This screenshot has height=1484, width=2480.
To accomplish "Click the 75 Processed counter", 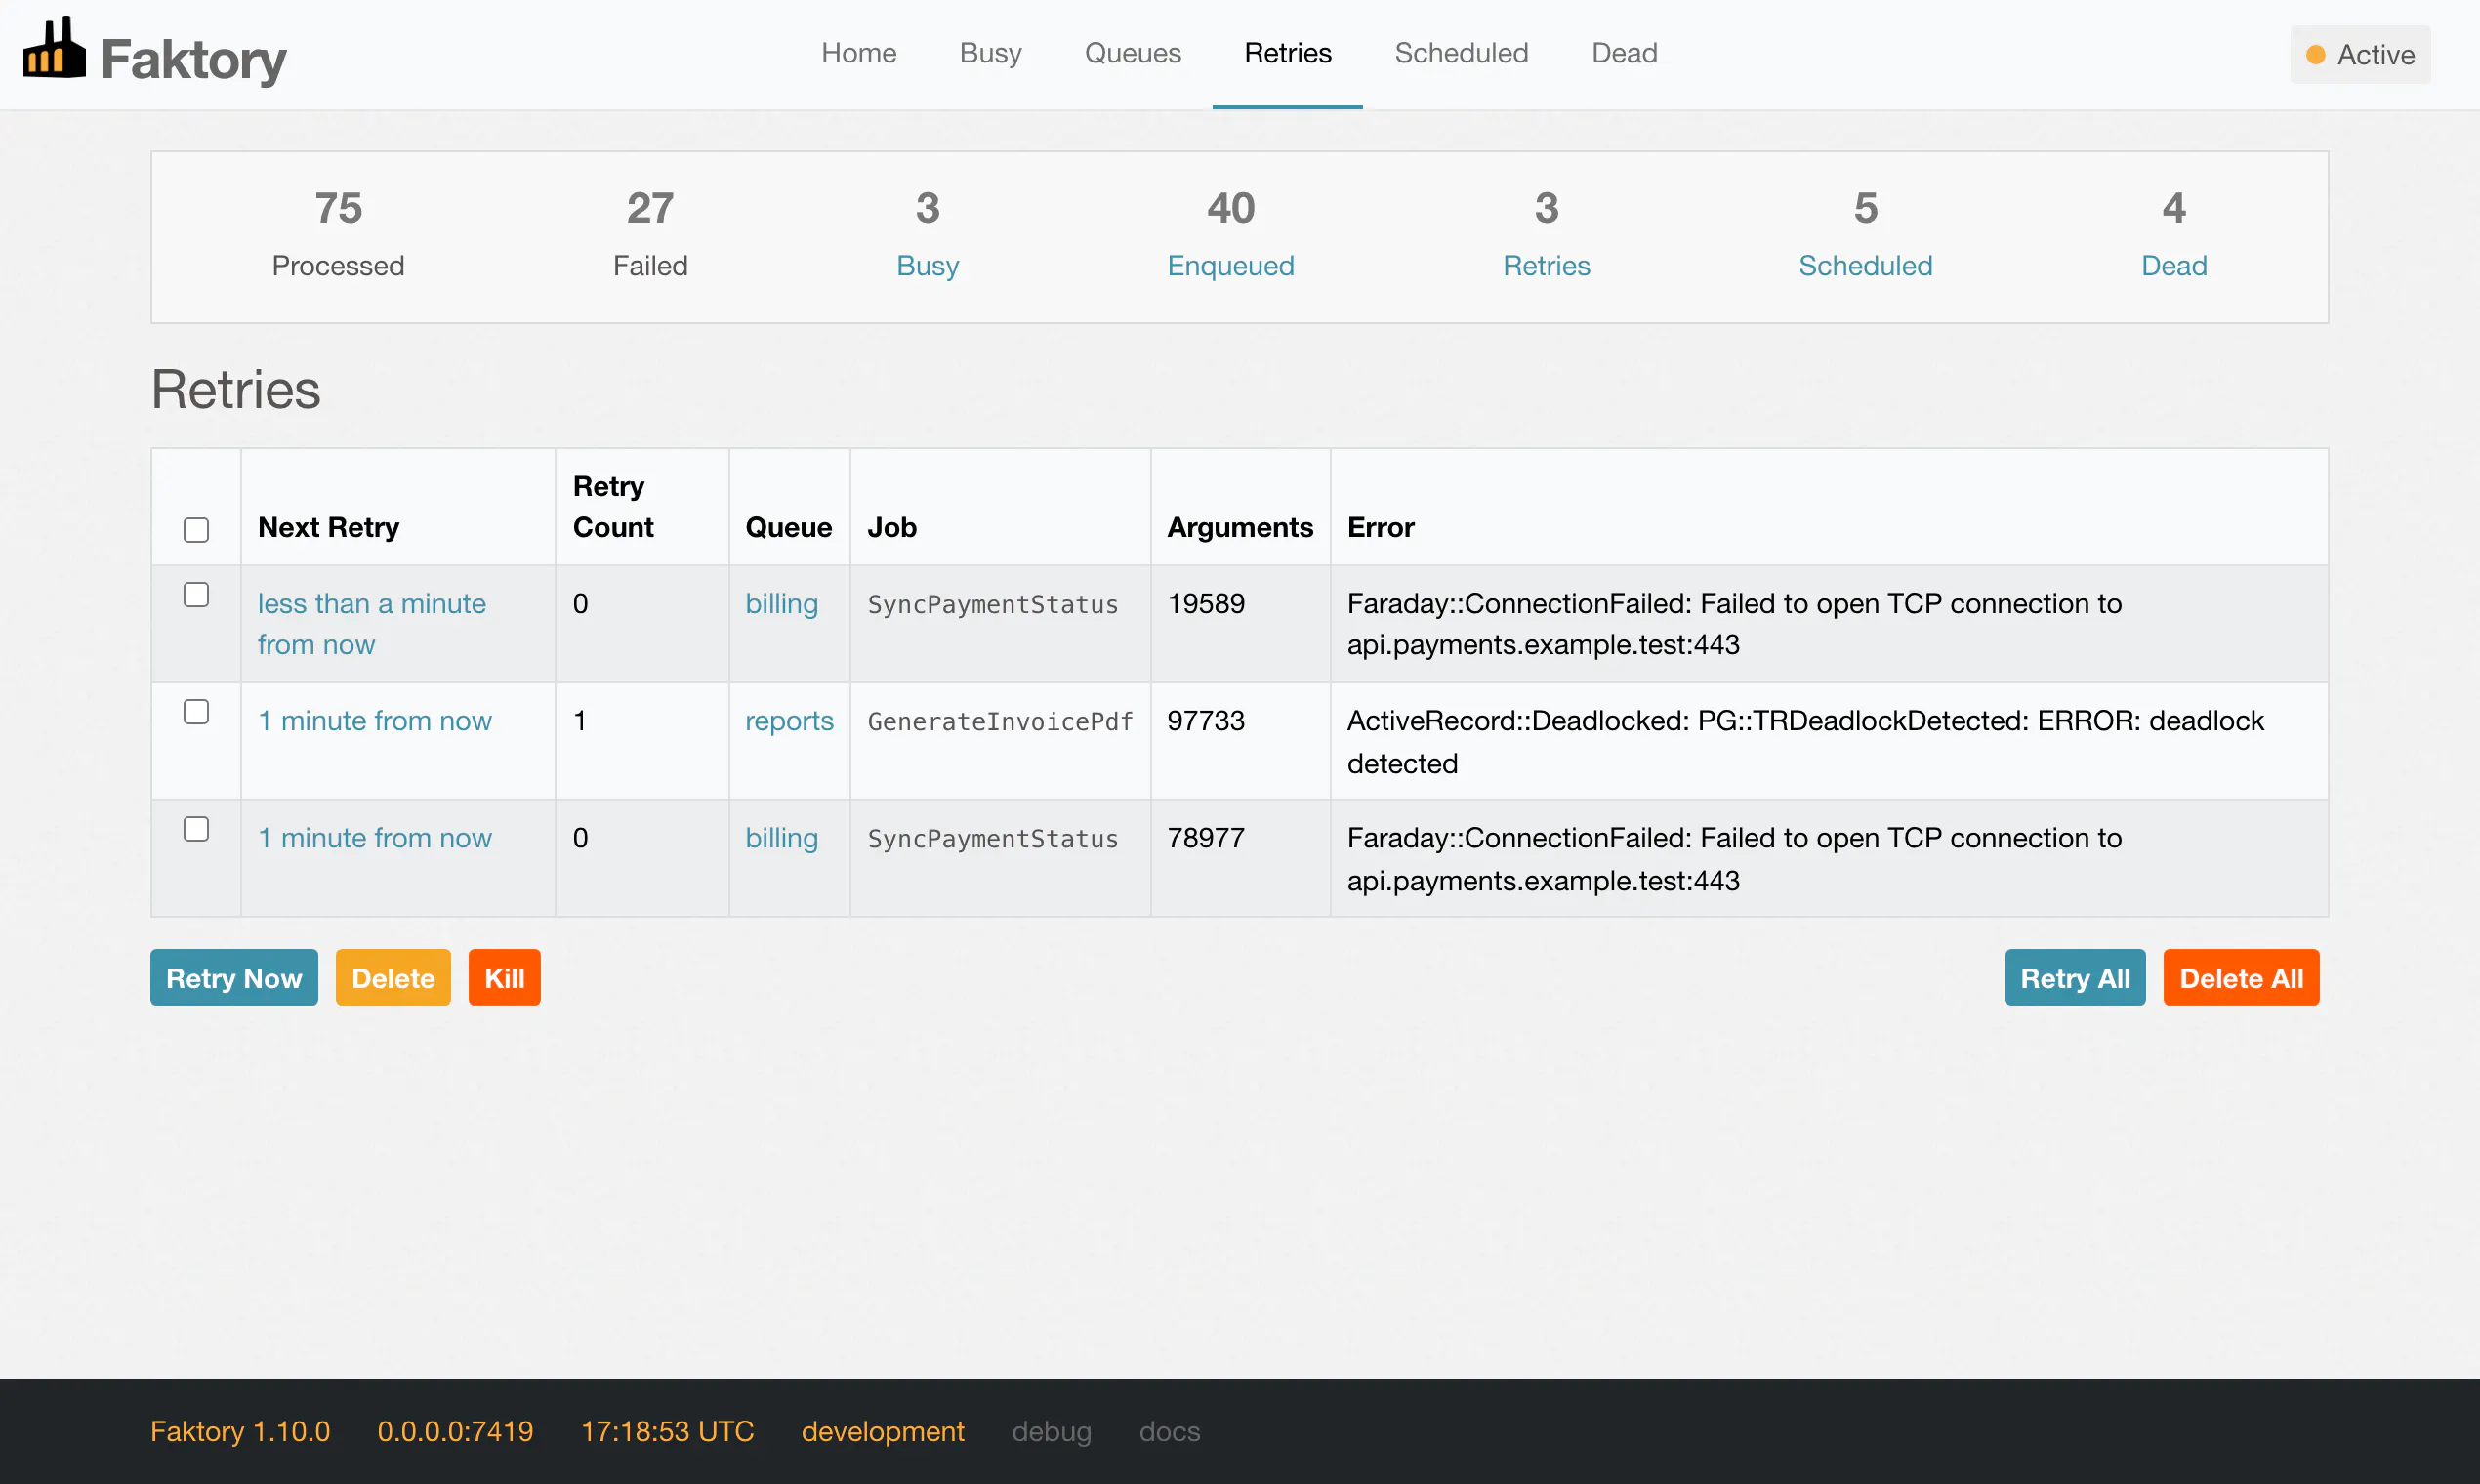I will [338, 236].
